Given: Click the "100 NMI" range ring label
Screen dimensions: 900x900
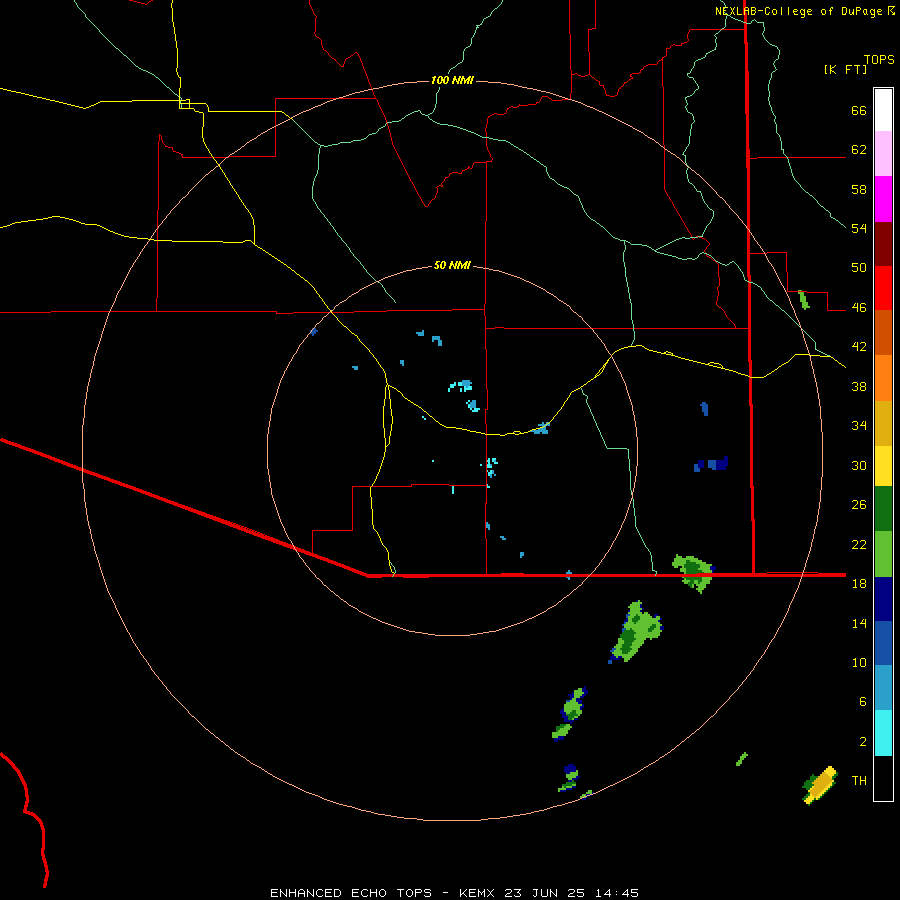Looking at the screenshot, I should 452,80.
